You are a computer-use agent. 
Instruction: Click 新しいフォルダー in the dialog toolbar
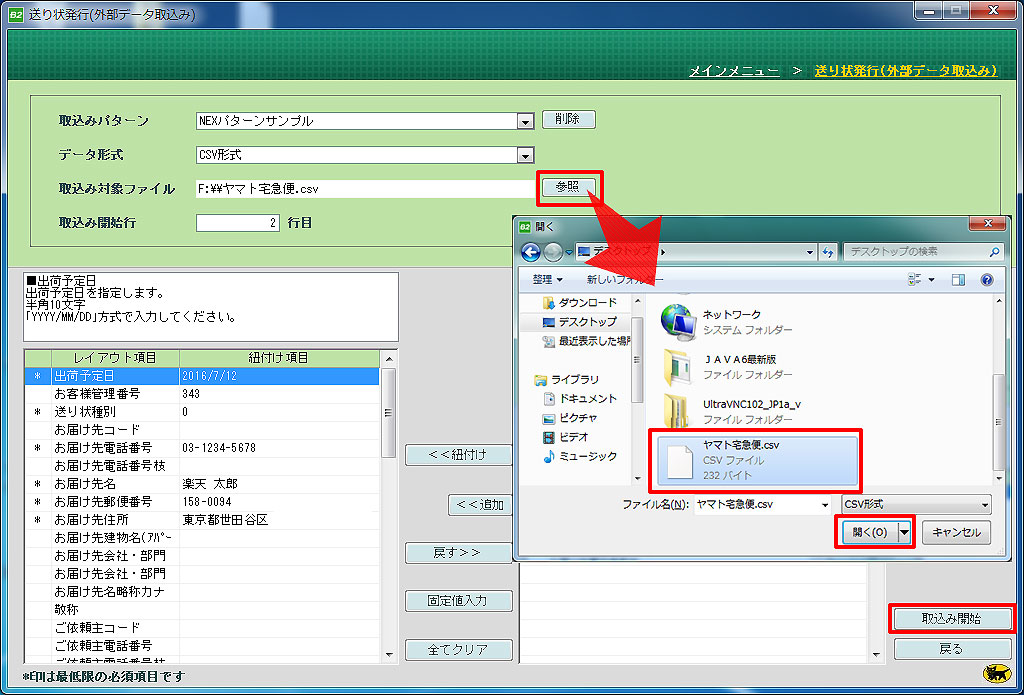tap(624, 280)
